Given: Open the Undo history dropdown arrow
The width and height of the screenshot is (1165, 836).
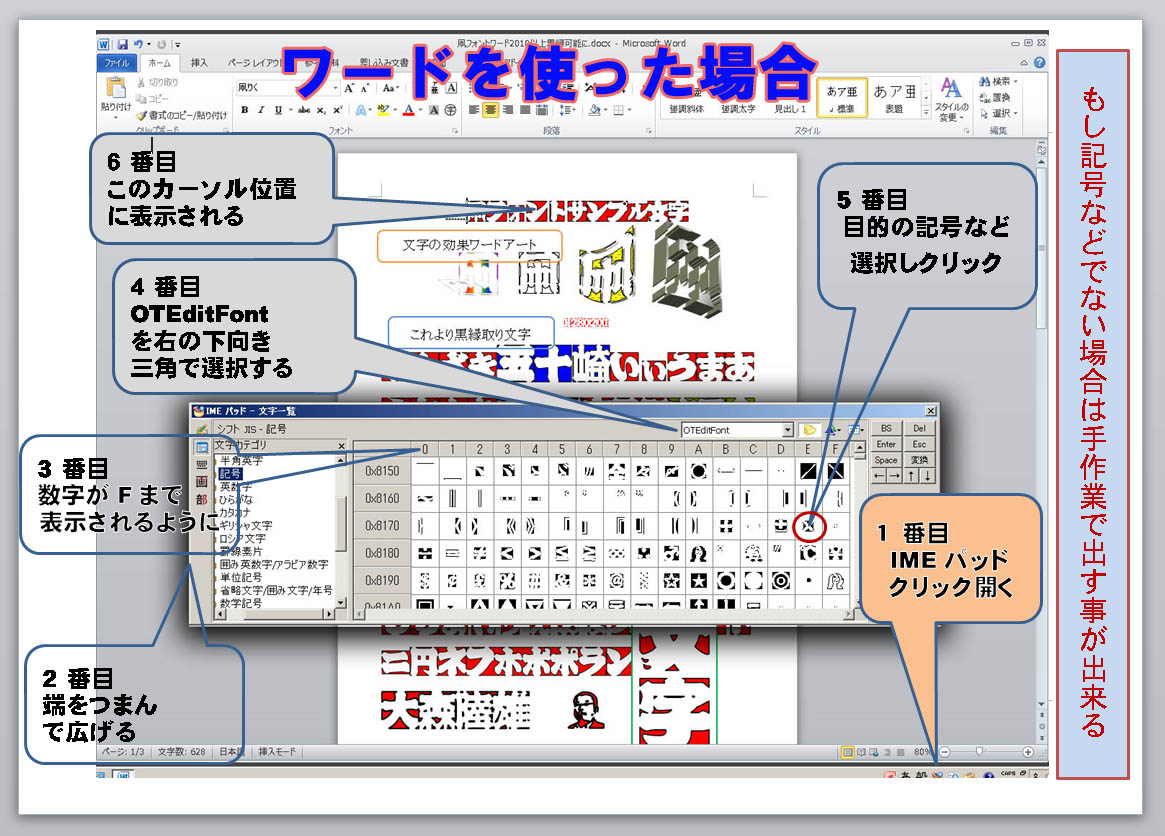Looking at the screenshot, I should tap(148, 45).
